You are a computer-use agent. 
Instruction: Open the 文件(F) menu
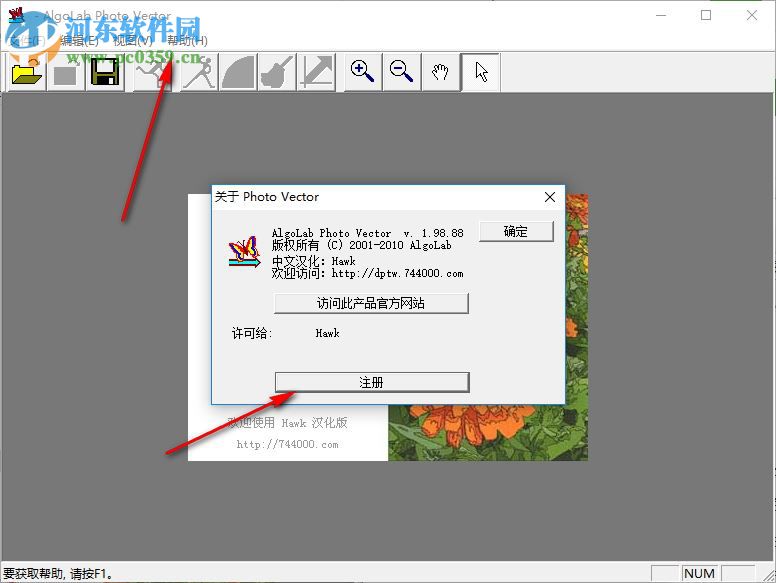[28, 40]
